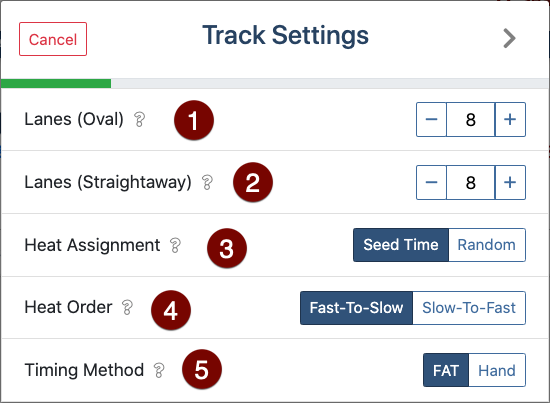Viewport: 550px width, 403px height.
Task: Focus the oval lanes number field
Action: [471, 120]
